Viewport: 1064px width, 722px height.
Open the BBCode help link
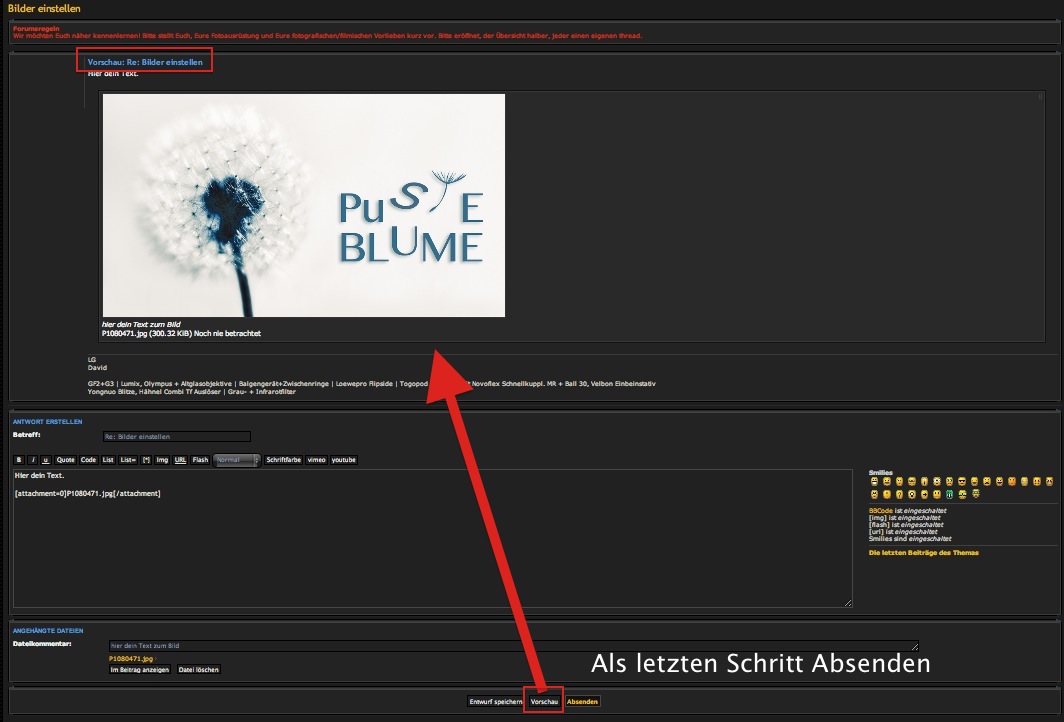[880, 511]
